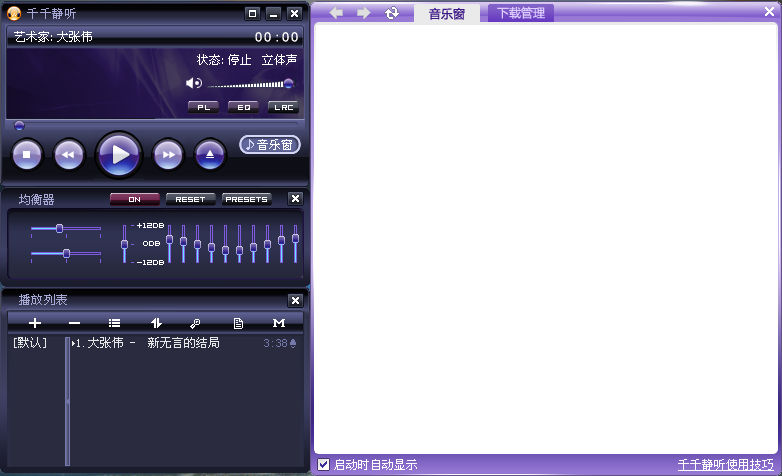Screen dimensions: 782x476
Task: Go back in the music window
Action: click(x=336, y=12)
